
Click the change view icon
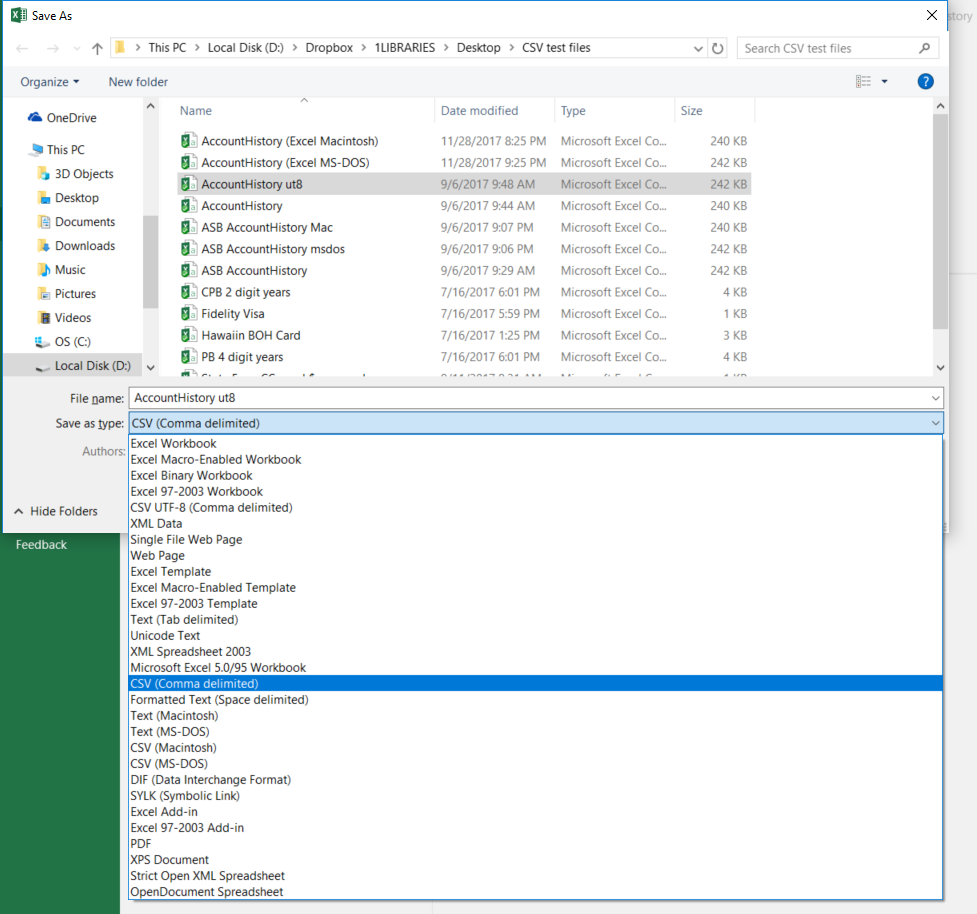(864, 82)
